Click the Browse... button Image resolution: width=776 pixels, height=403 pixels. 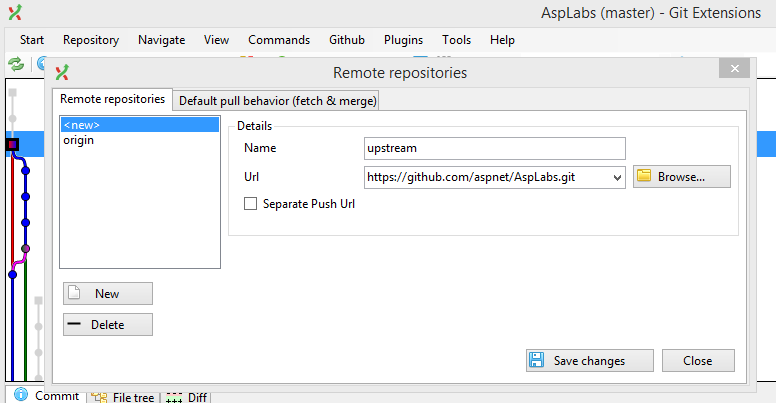coord(681,176)
